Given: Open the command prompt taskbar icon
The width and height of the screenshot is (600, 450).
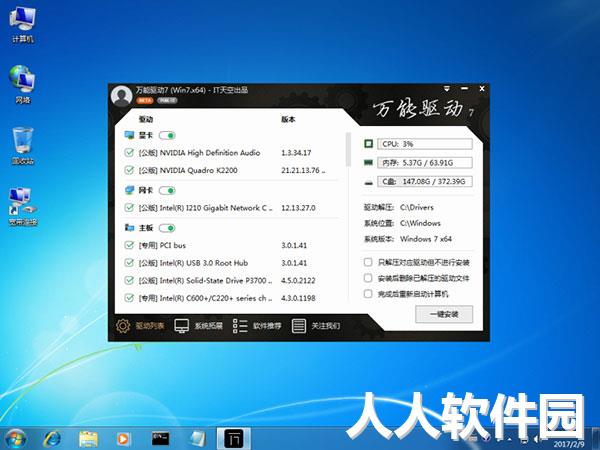Looking at the screenshot, I should tap(160, 439).
